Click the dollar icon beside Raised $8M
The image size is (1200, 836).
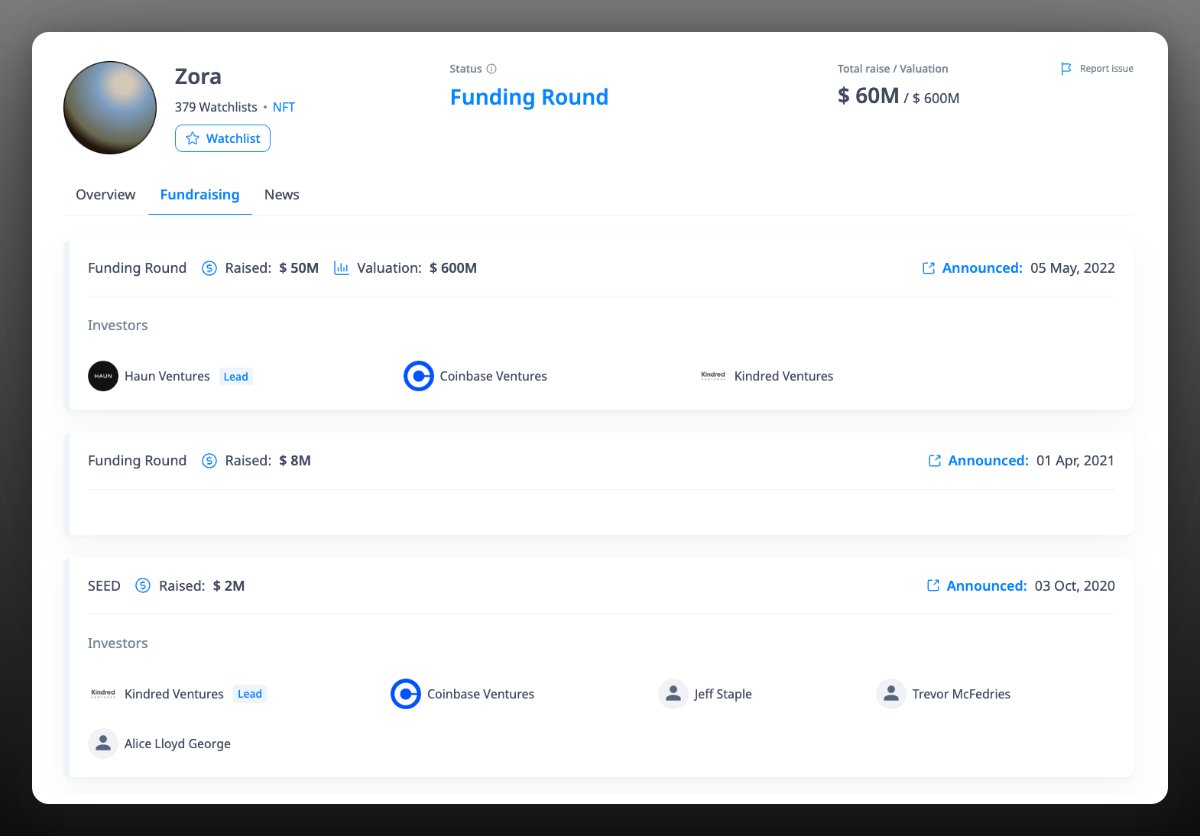[x=209, y=461]
